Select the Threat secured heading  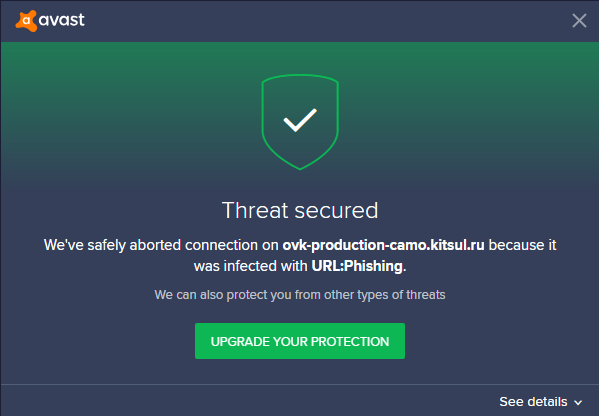pos(300,210)
